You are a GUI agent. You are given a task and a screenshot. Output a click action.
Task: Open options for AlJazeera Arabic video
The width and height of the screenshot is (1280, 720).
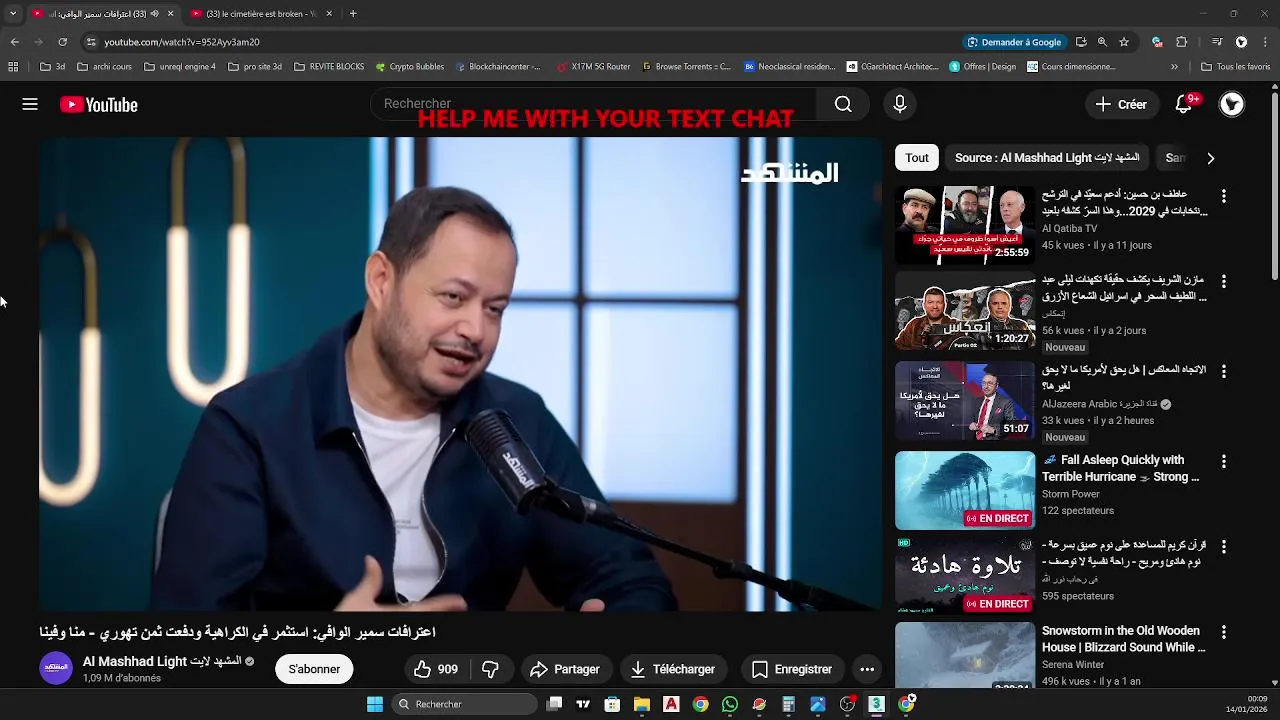click(1223, 371)
